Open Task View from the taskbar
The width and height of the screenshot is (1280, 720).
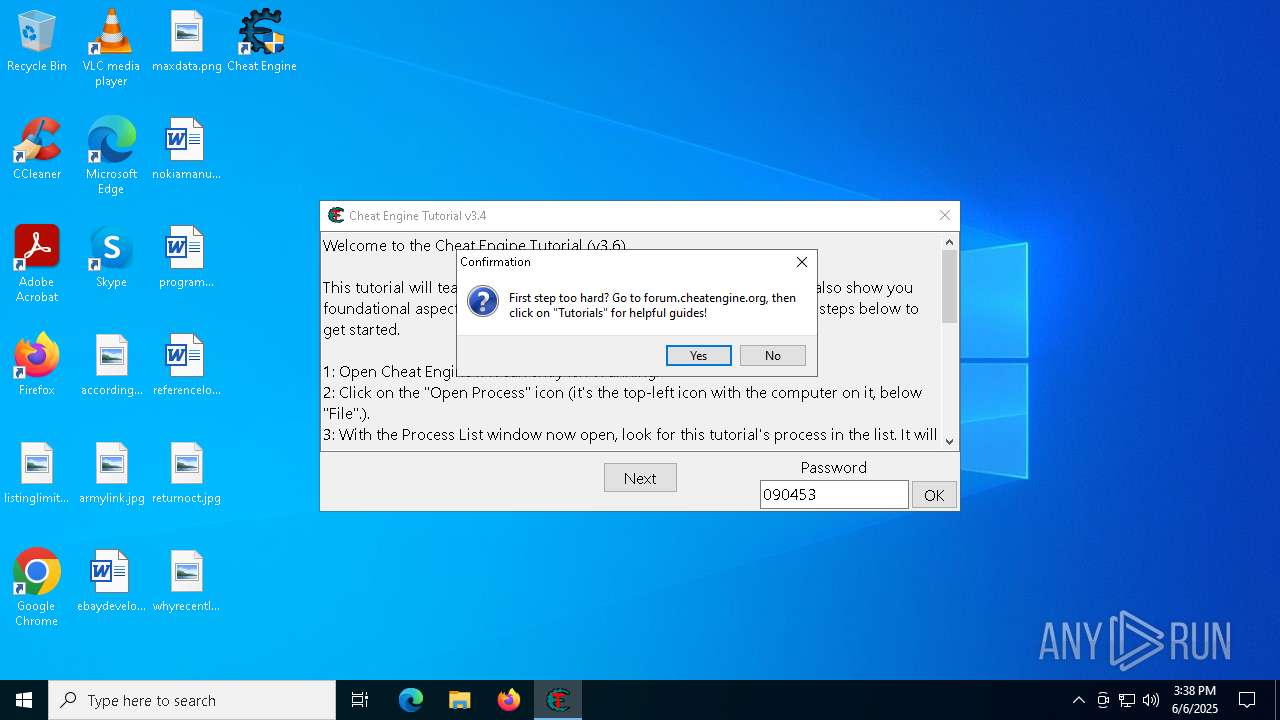pos(360,700)
